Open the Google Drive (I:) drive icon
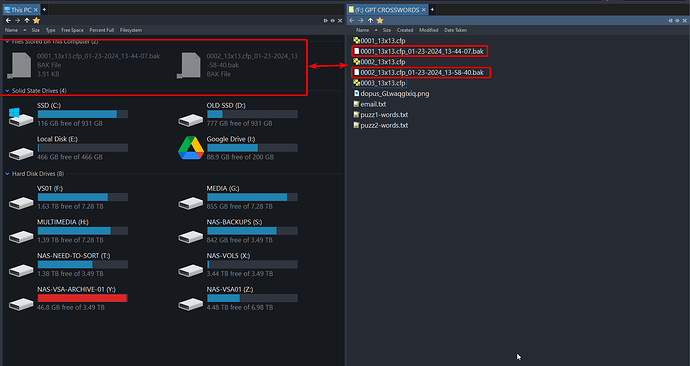The image size is (690, 366). tap(191, 148)
